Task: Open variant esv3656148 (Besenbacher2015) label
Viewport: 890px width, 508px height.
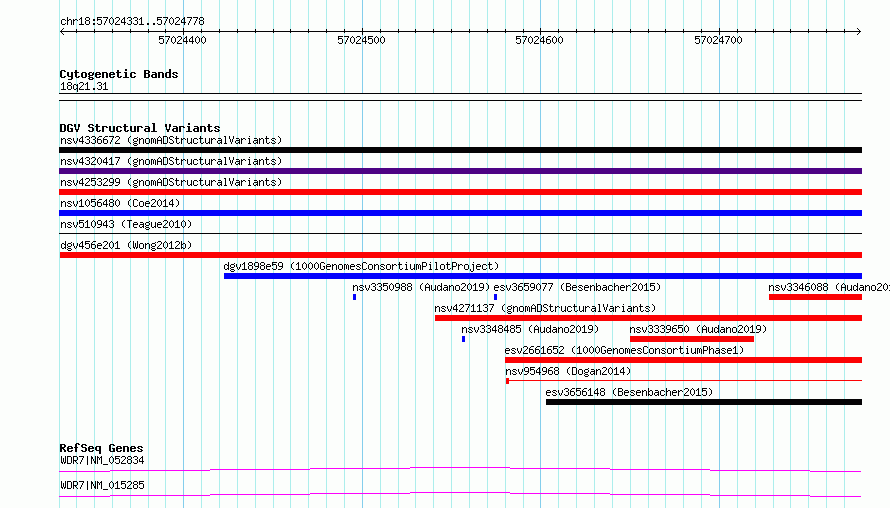Action: tap(629, 392)
